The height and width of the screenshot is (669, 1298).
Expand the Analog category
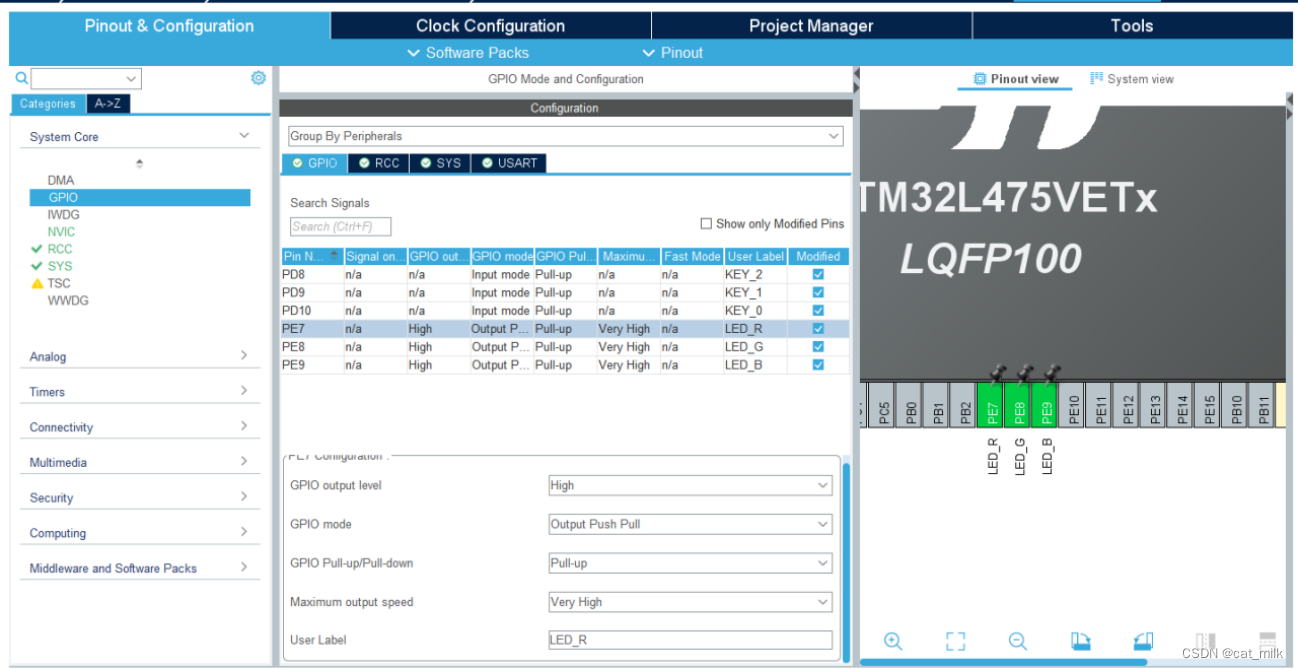click(x=243, y=356)
